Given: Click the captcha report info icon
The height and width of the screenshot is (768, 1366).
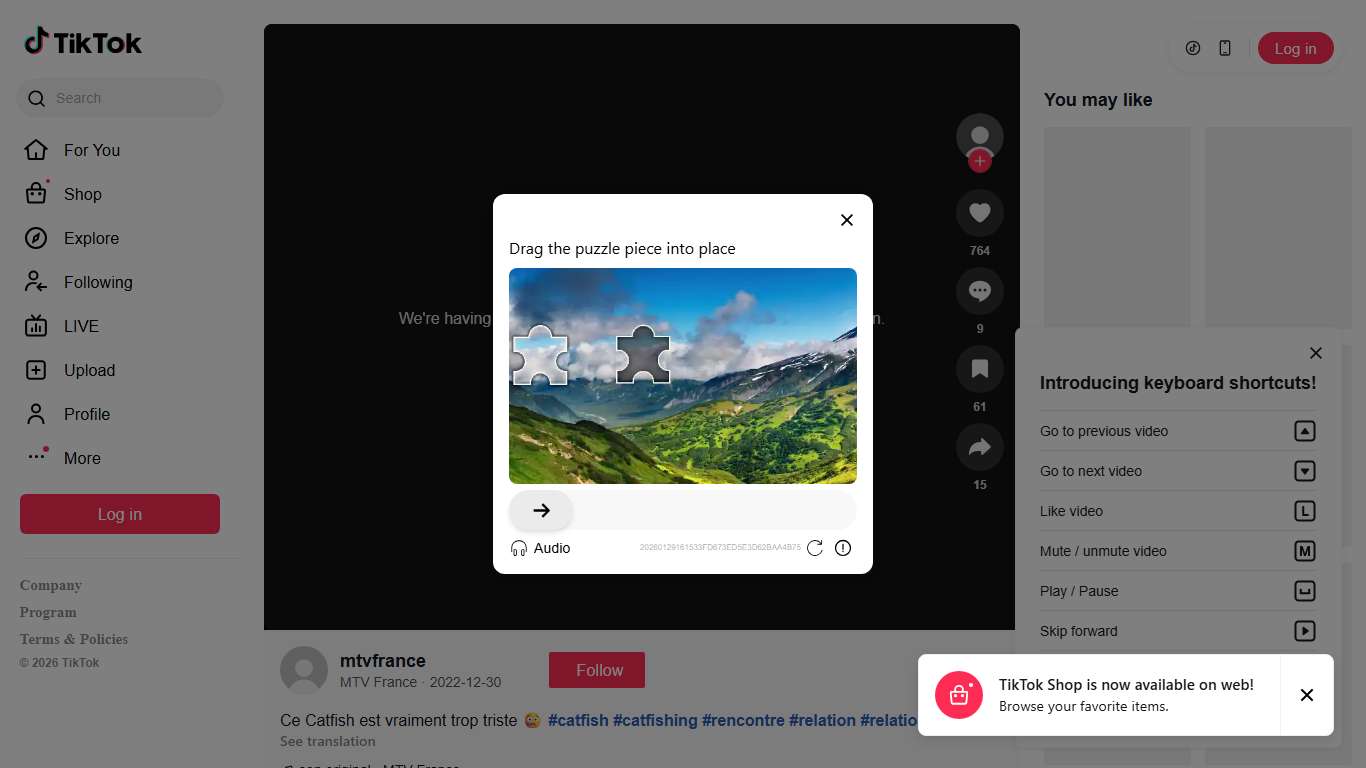Looking at the screenshot, I should click(x=843, y=548).
